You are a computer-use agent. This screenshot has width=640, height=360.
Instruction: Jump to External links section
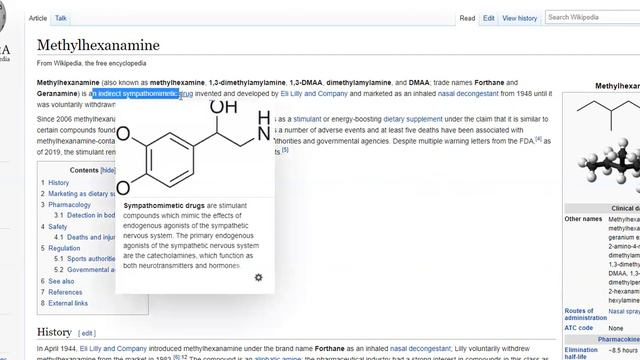pos(68,303)
